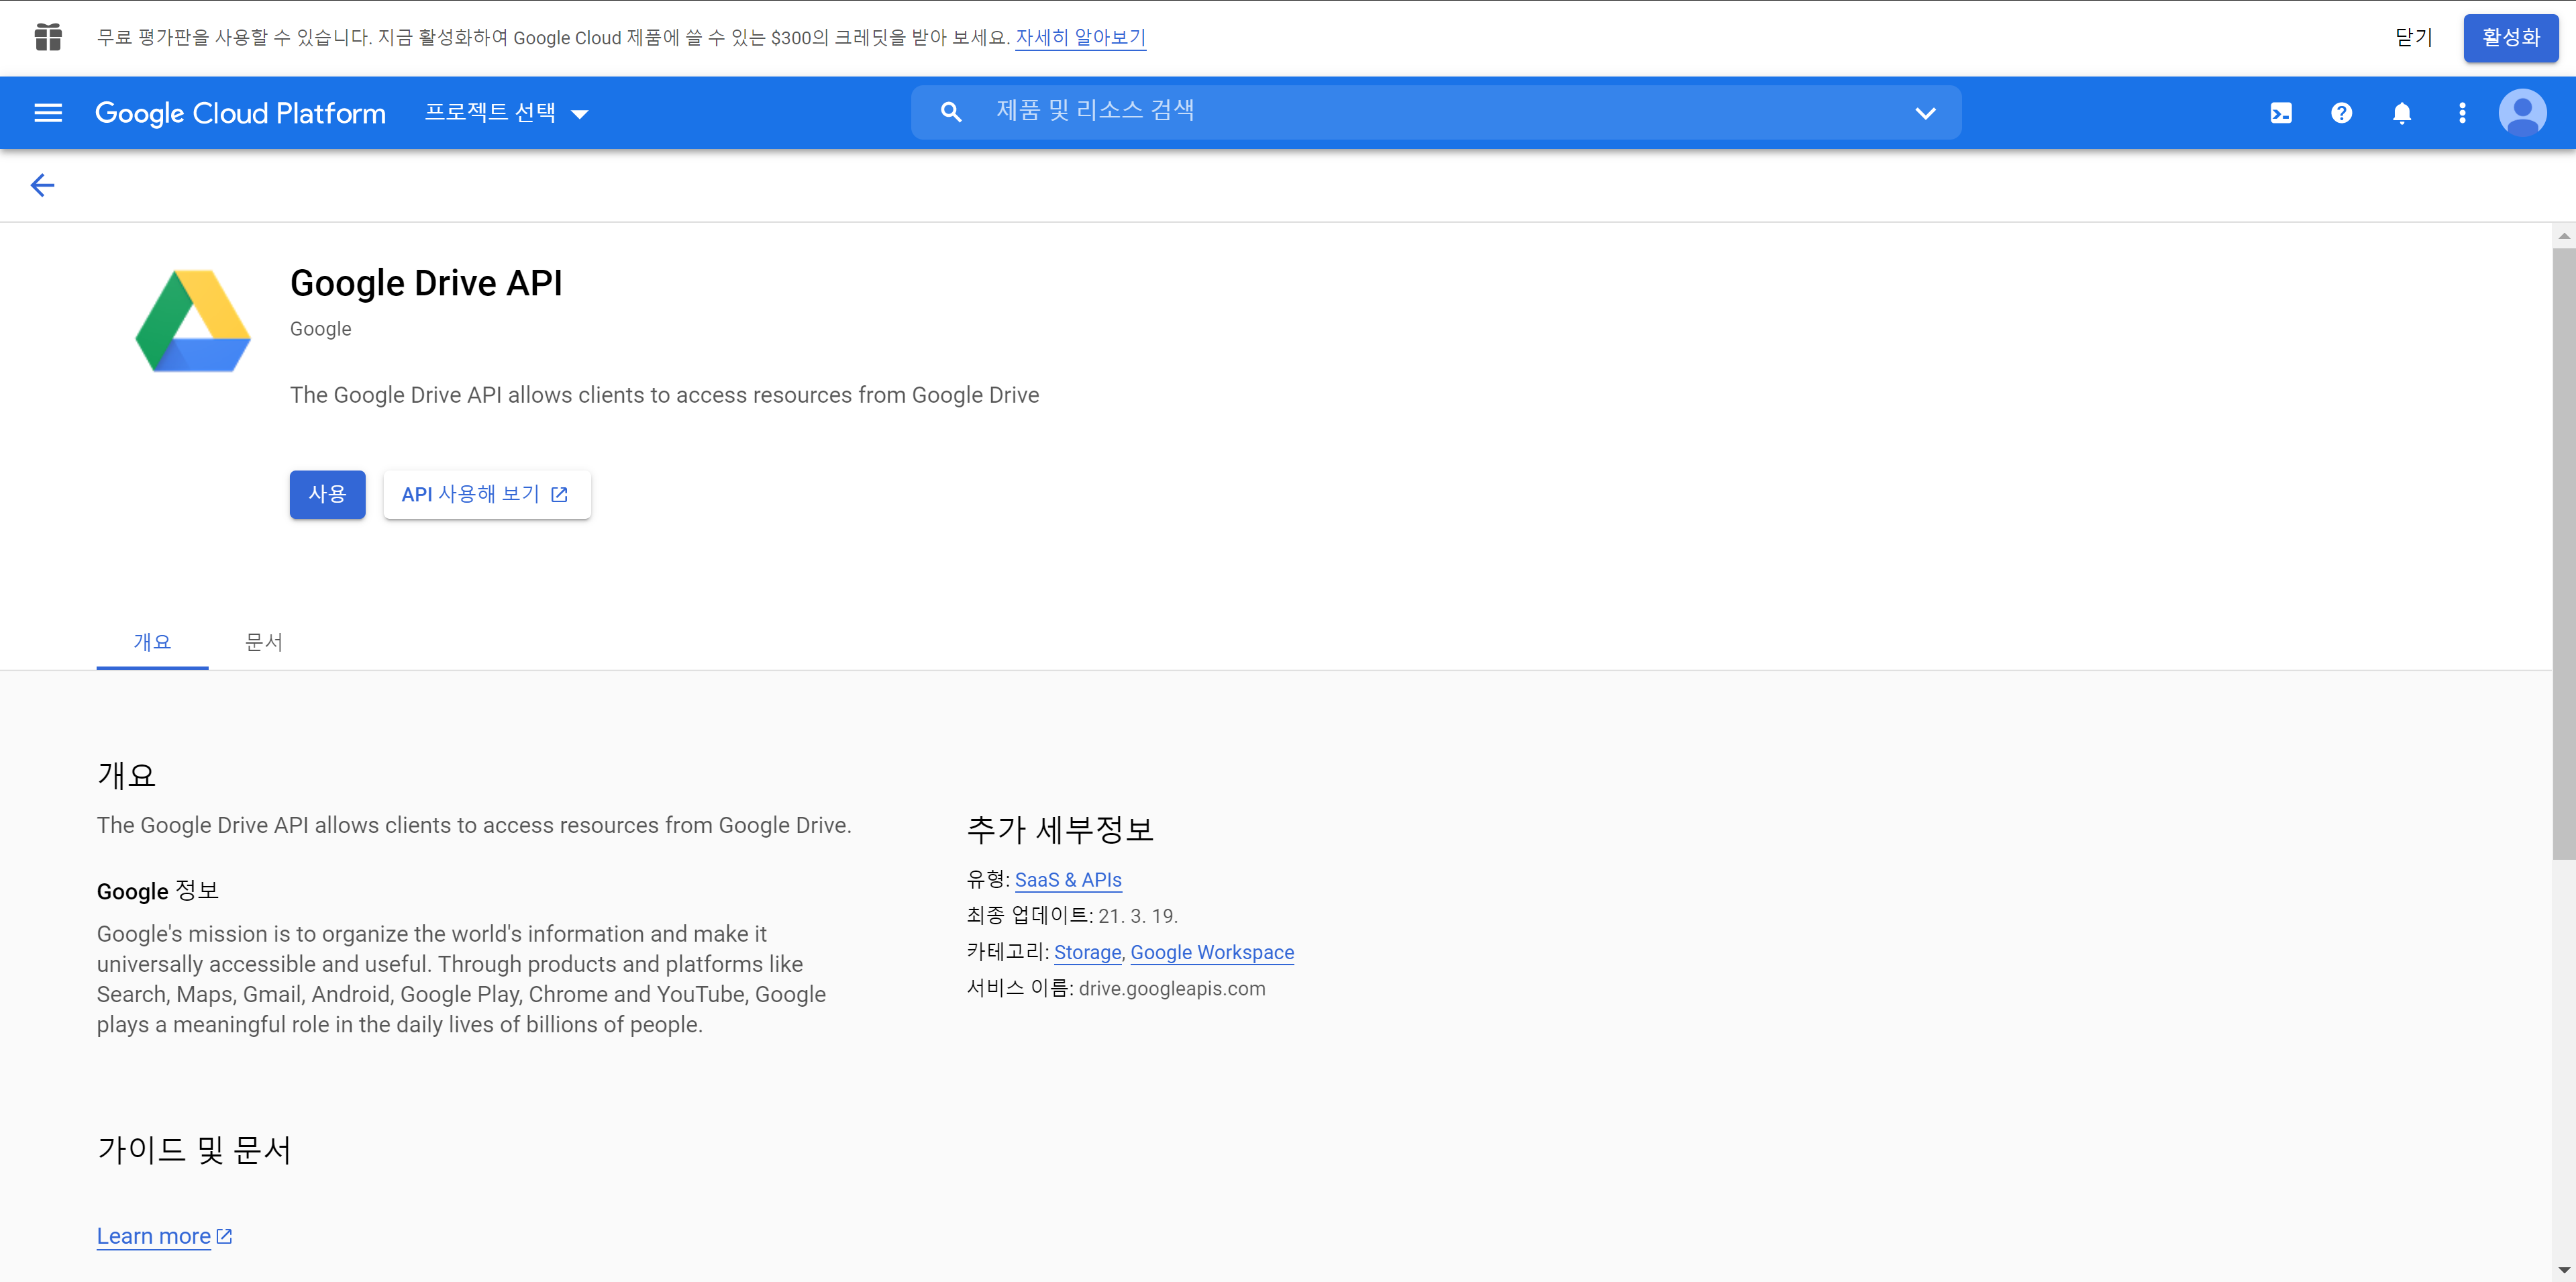2576x1282 pixels.
Task: Click the search magnifier icon
Action: (x=951, y=112)
